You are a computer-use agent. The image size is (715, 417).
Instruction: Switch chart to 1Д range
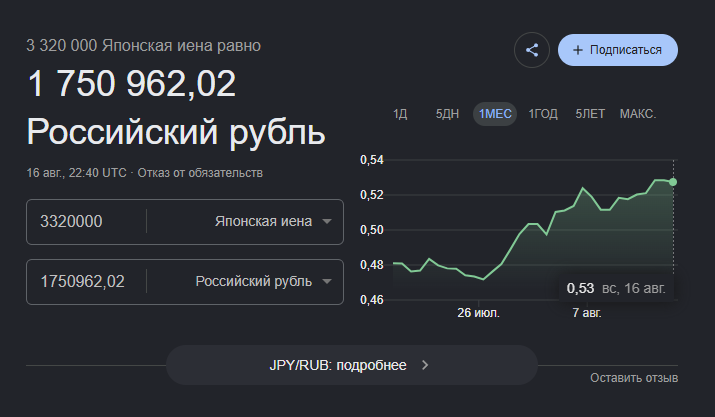[x=400, y=114]
